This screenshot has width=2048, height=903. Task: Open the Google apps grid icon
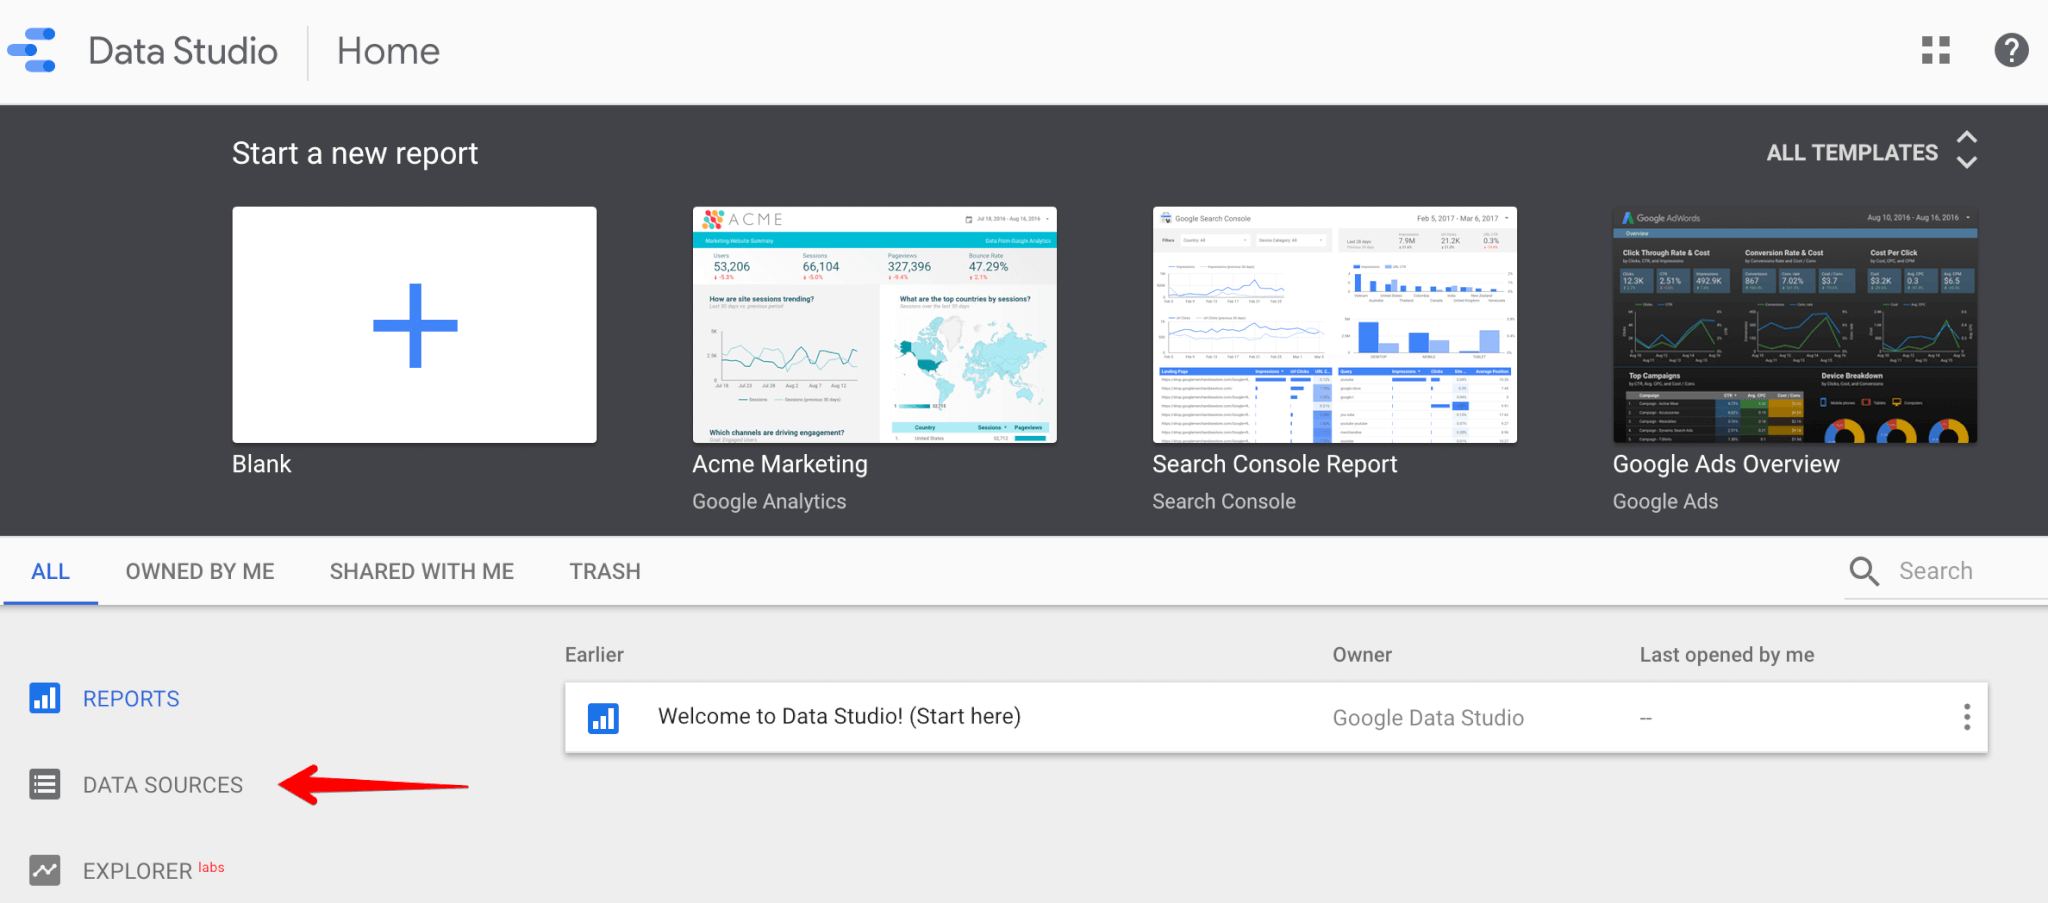tap(1936, 50)
